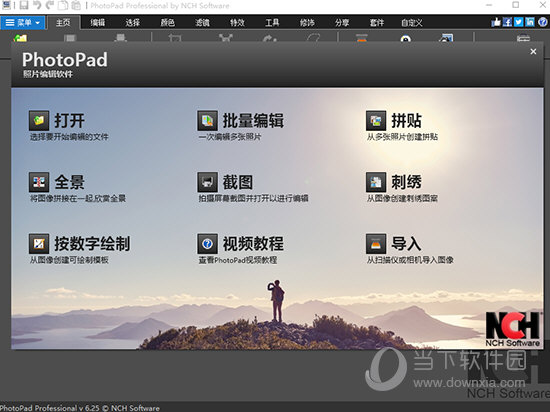Screen dimensions: 550x412
Task: Click the redo arrow in title bar
Action: tap(50, 5)
